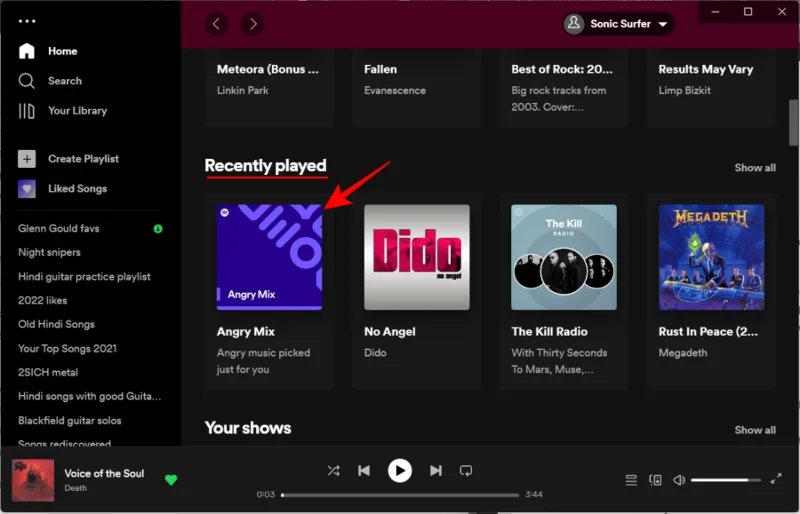Toggle shuffle playback
This screenshot has width=800, height=514.
coord(334,470)
